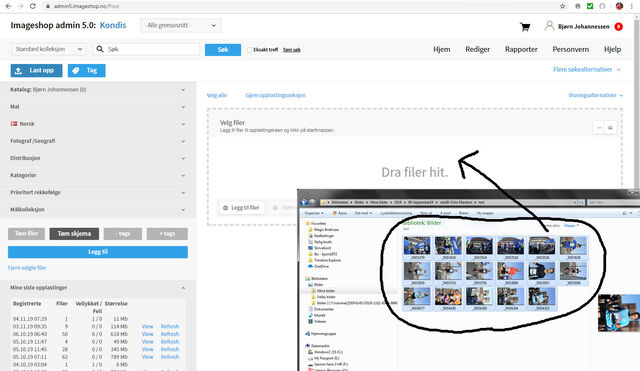Image resolution: width=640 pixels, height=371 pixels.
Task: Click the user profile icon beside Bjørn Johannessen
Action: [x=549, y=26]
